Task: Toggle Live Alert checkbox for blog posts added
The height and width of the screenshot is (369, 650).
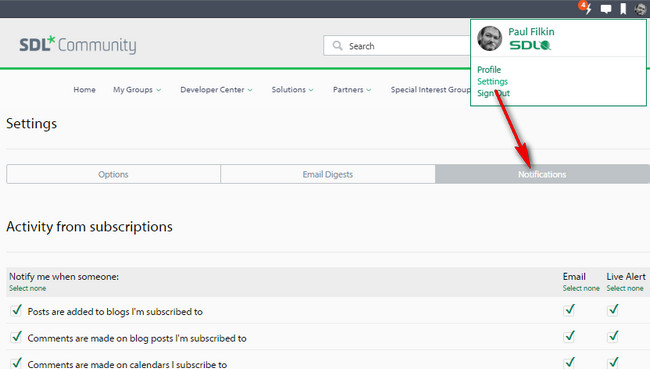Action: 613,310
